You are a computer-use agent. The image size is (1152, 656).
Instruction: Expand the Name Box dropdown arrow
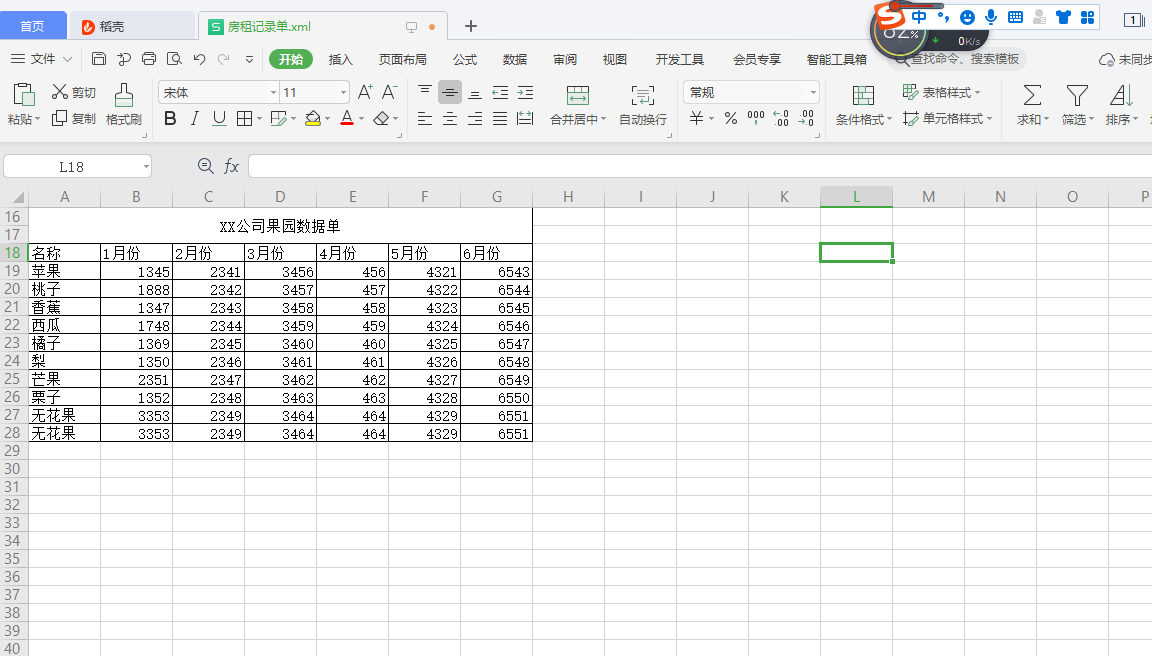pyautogui.click(x=146, y=167)
